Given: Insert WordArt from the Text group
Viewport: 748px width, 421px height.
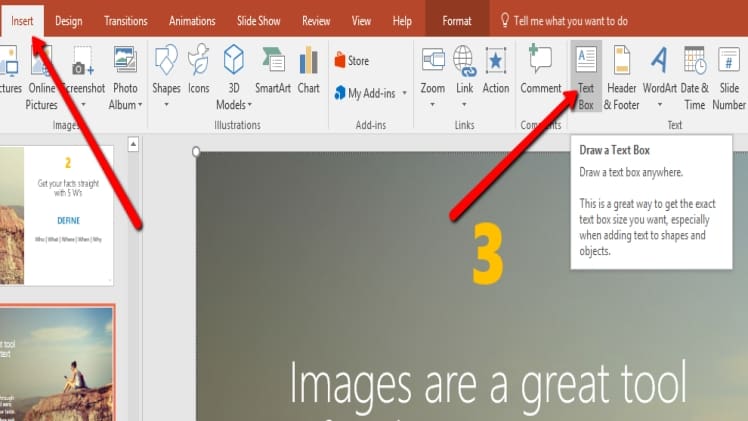Looking at the screenshot, I should coord(659,61).
